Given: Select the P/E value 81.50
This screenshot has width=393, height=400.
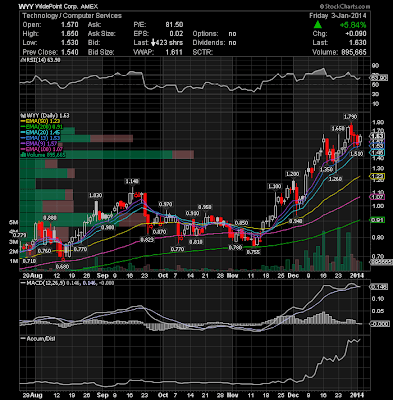Looking at the screenshot, I should 174,25.
